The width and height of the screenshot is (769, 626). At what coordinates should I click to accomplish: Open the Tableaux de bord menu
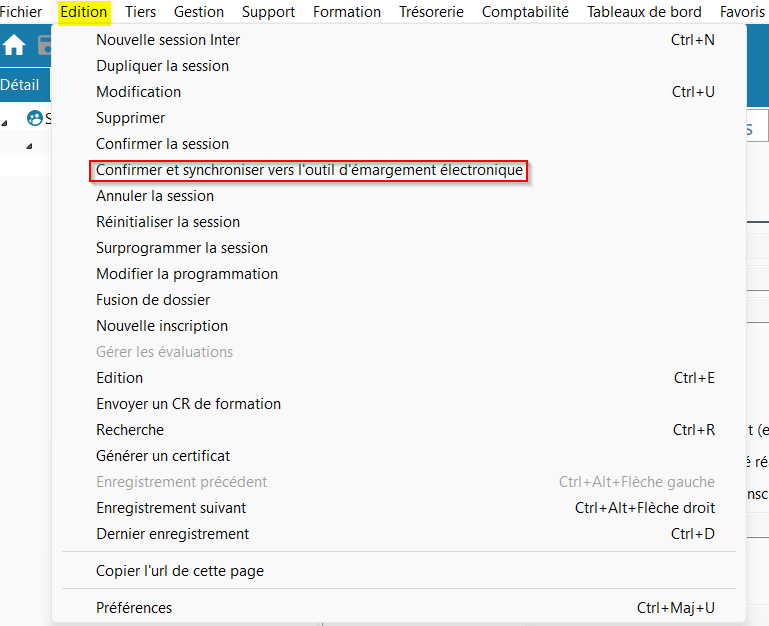click(x=644, y=12)
